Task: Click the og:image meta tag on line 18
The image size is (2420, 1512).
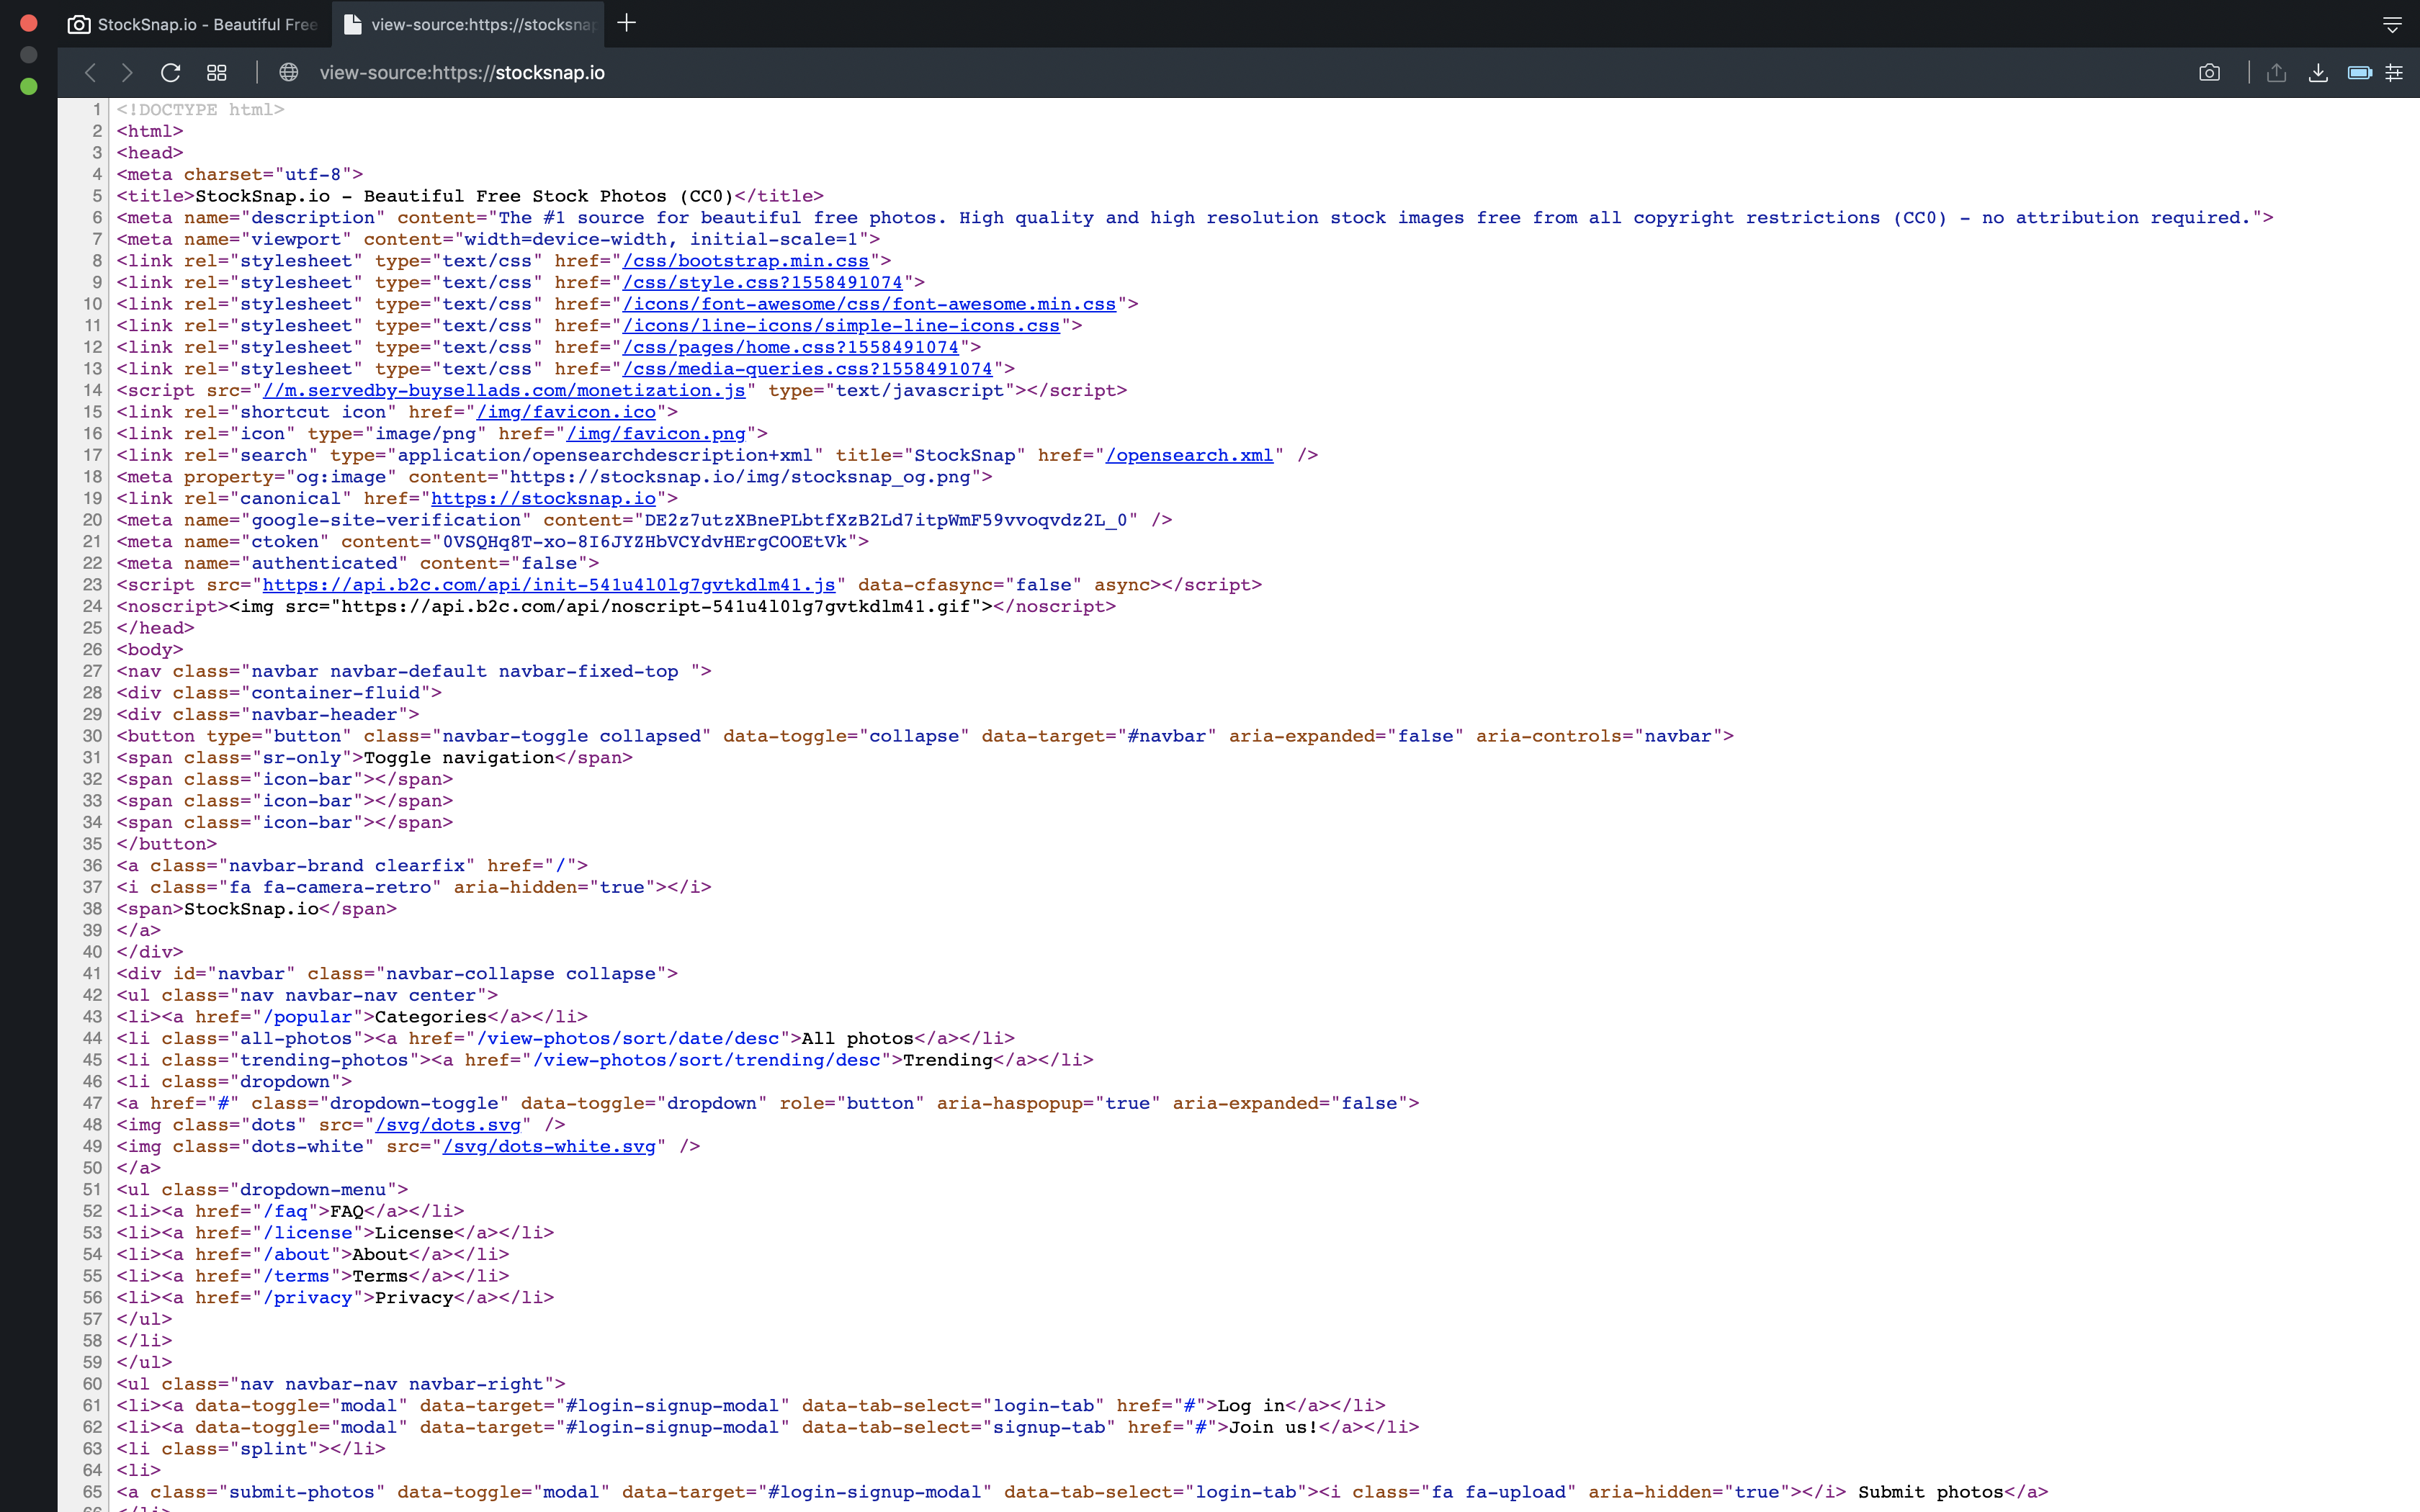Action: pyautogui.click(x=554, y=477)
